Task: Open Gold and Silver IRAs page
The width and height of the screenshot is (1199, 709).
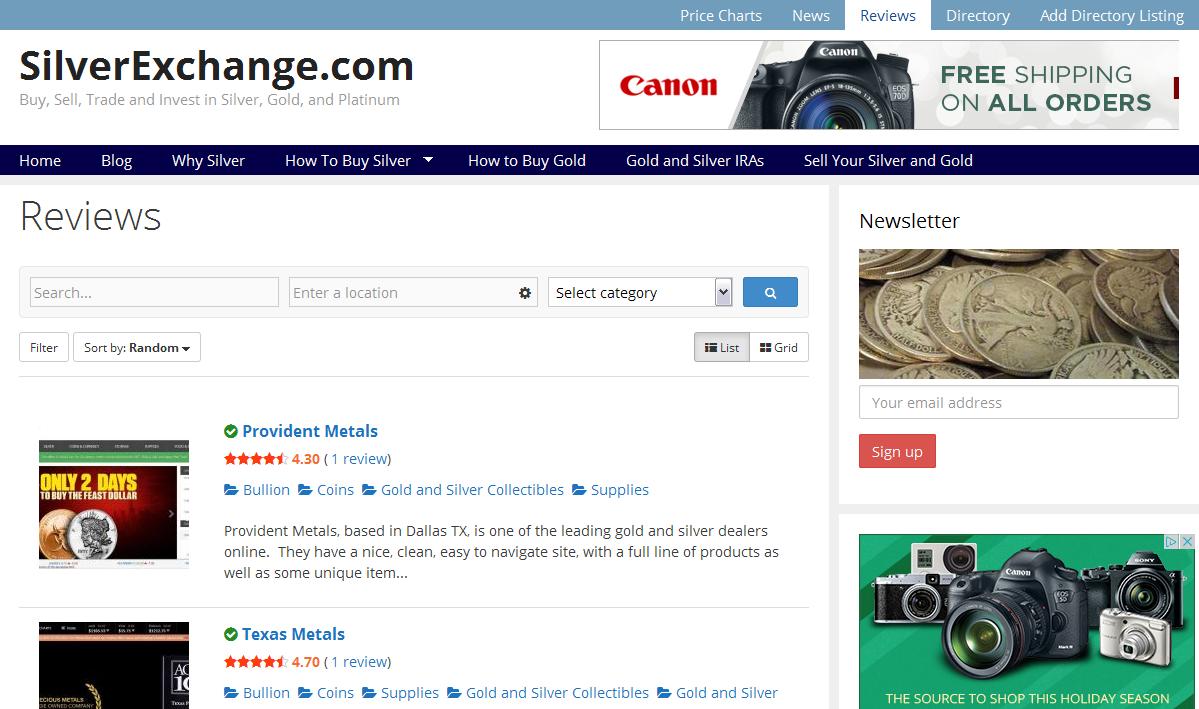Action: [x=695, y=161]
